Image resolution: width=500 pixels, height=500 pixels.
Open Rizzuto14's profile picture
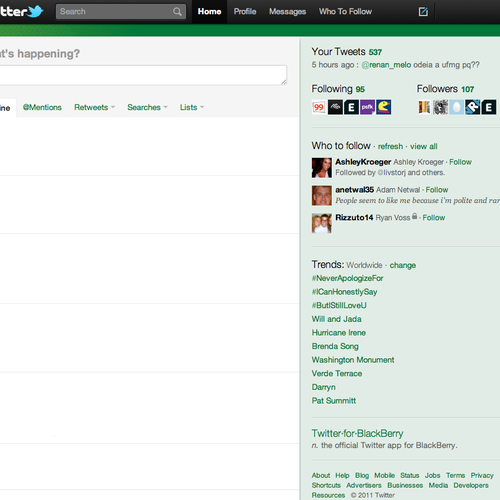(x=322, y=223)
